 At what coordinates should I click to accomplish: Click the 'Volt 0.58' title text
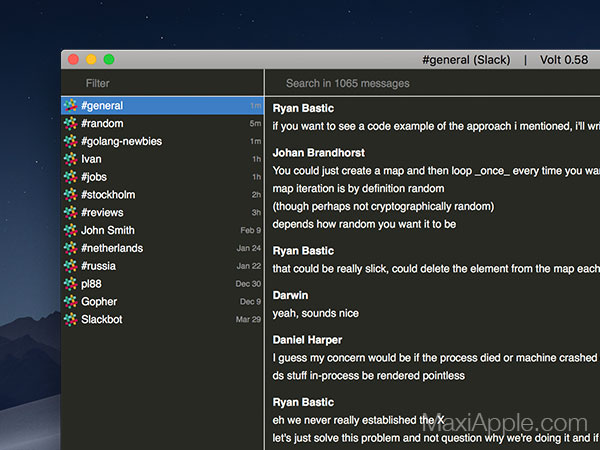point(564,60)
